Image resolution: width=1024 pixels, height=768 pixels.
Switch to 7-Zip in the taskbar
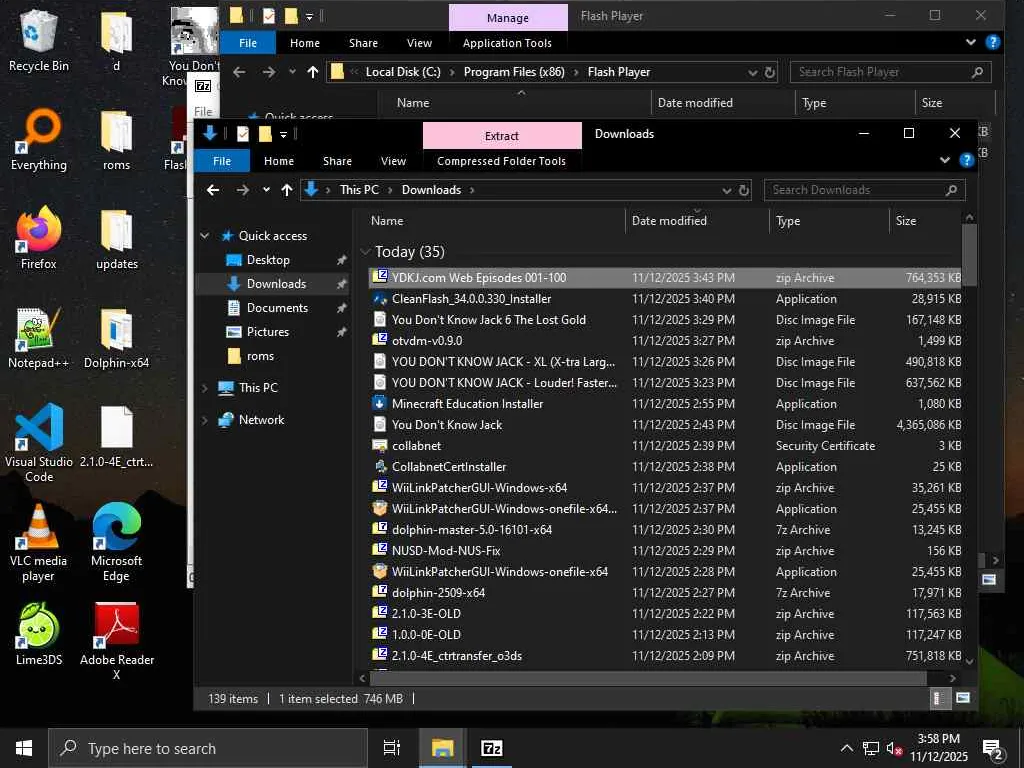click(x=492, y=748)
